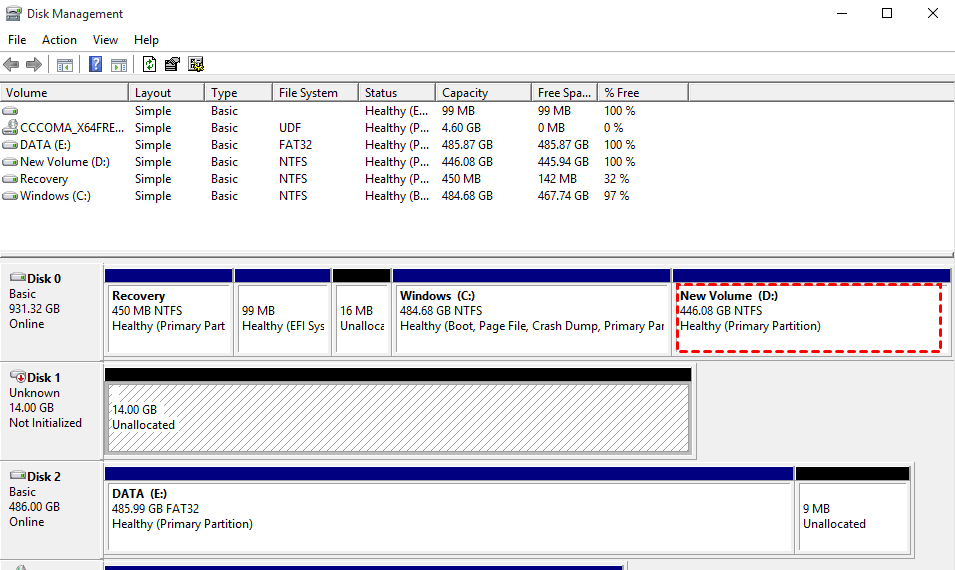Open the File menu

click(17, 40)
